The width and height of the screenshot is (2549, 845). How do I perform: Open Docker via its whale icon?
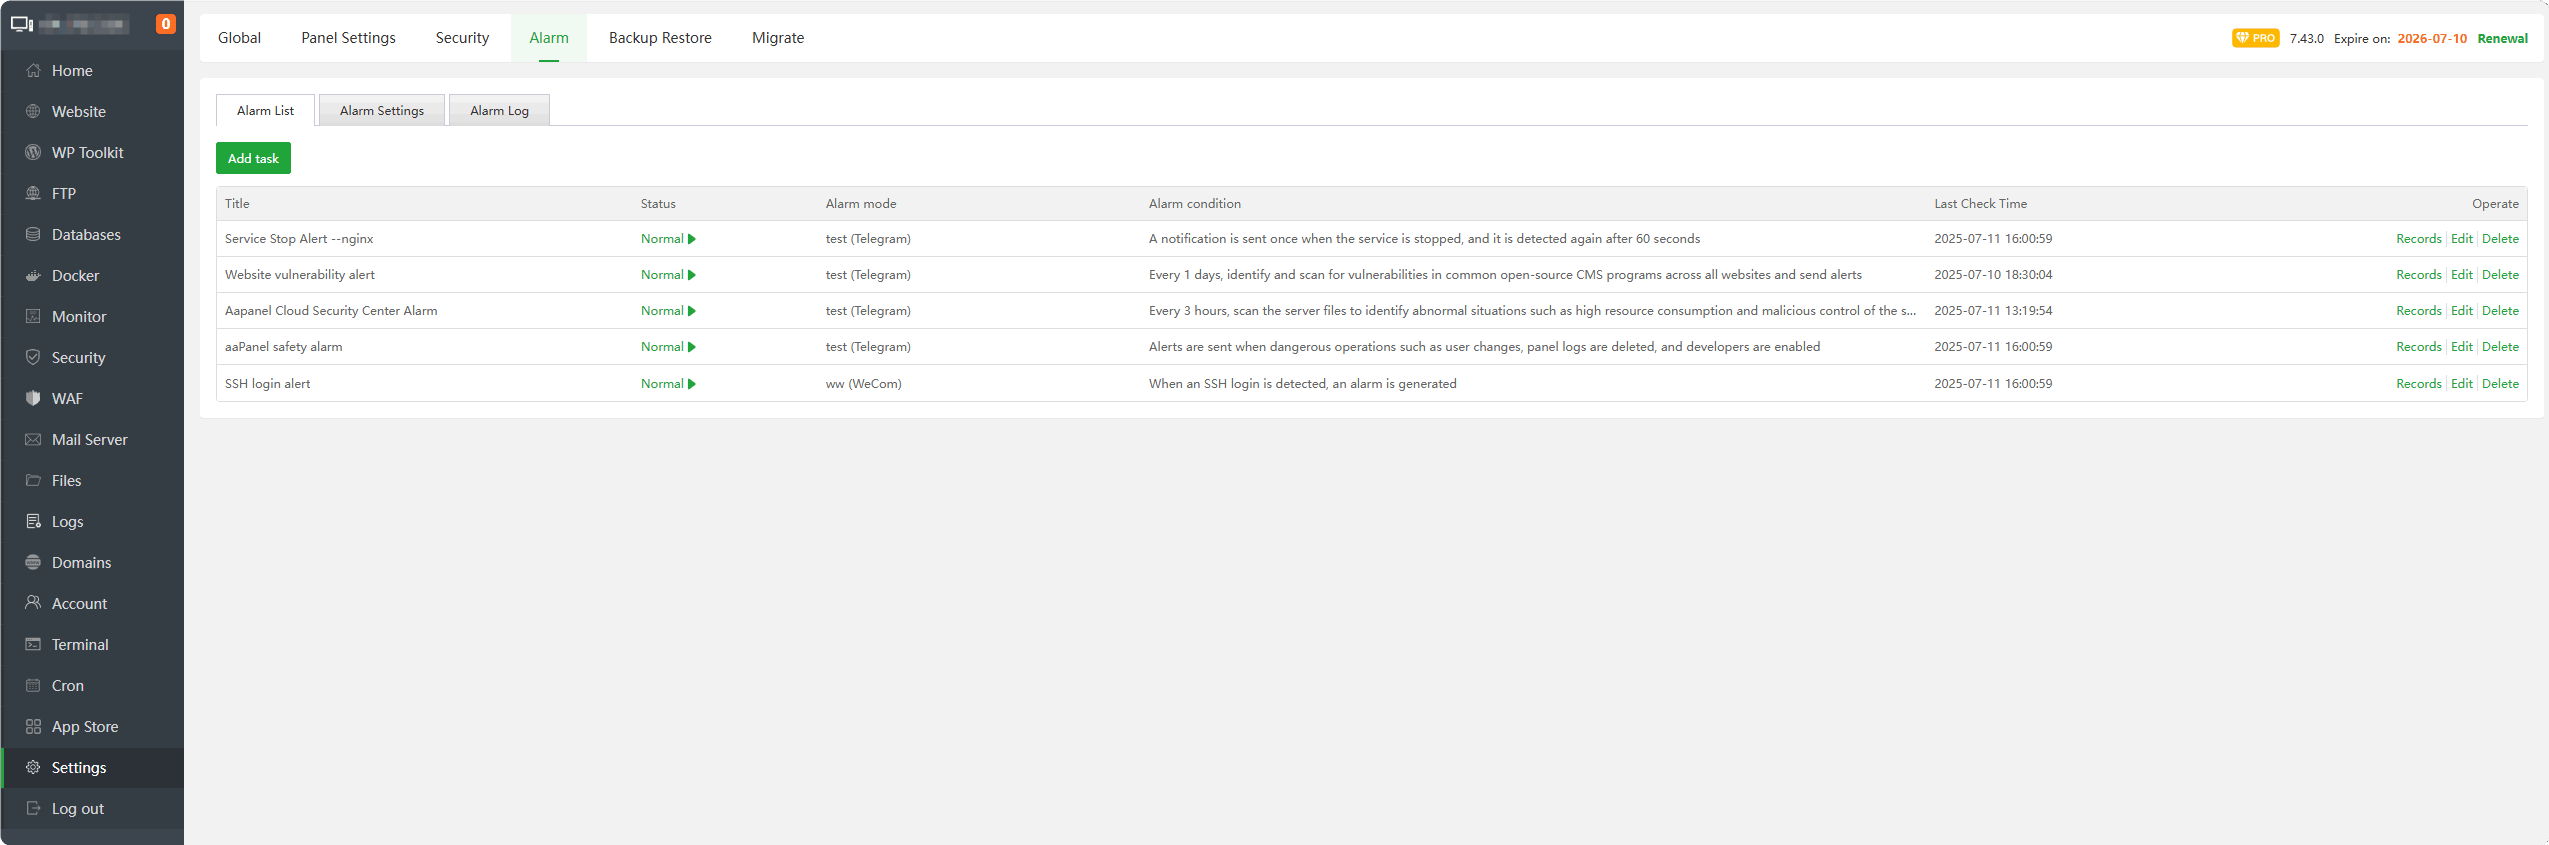coord(33,276)
